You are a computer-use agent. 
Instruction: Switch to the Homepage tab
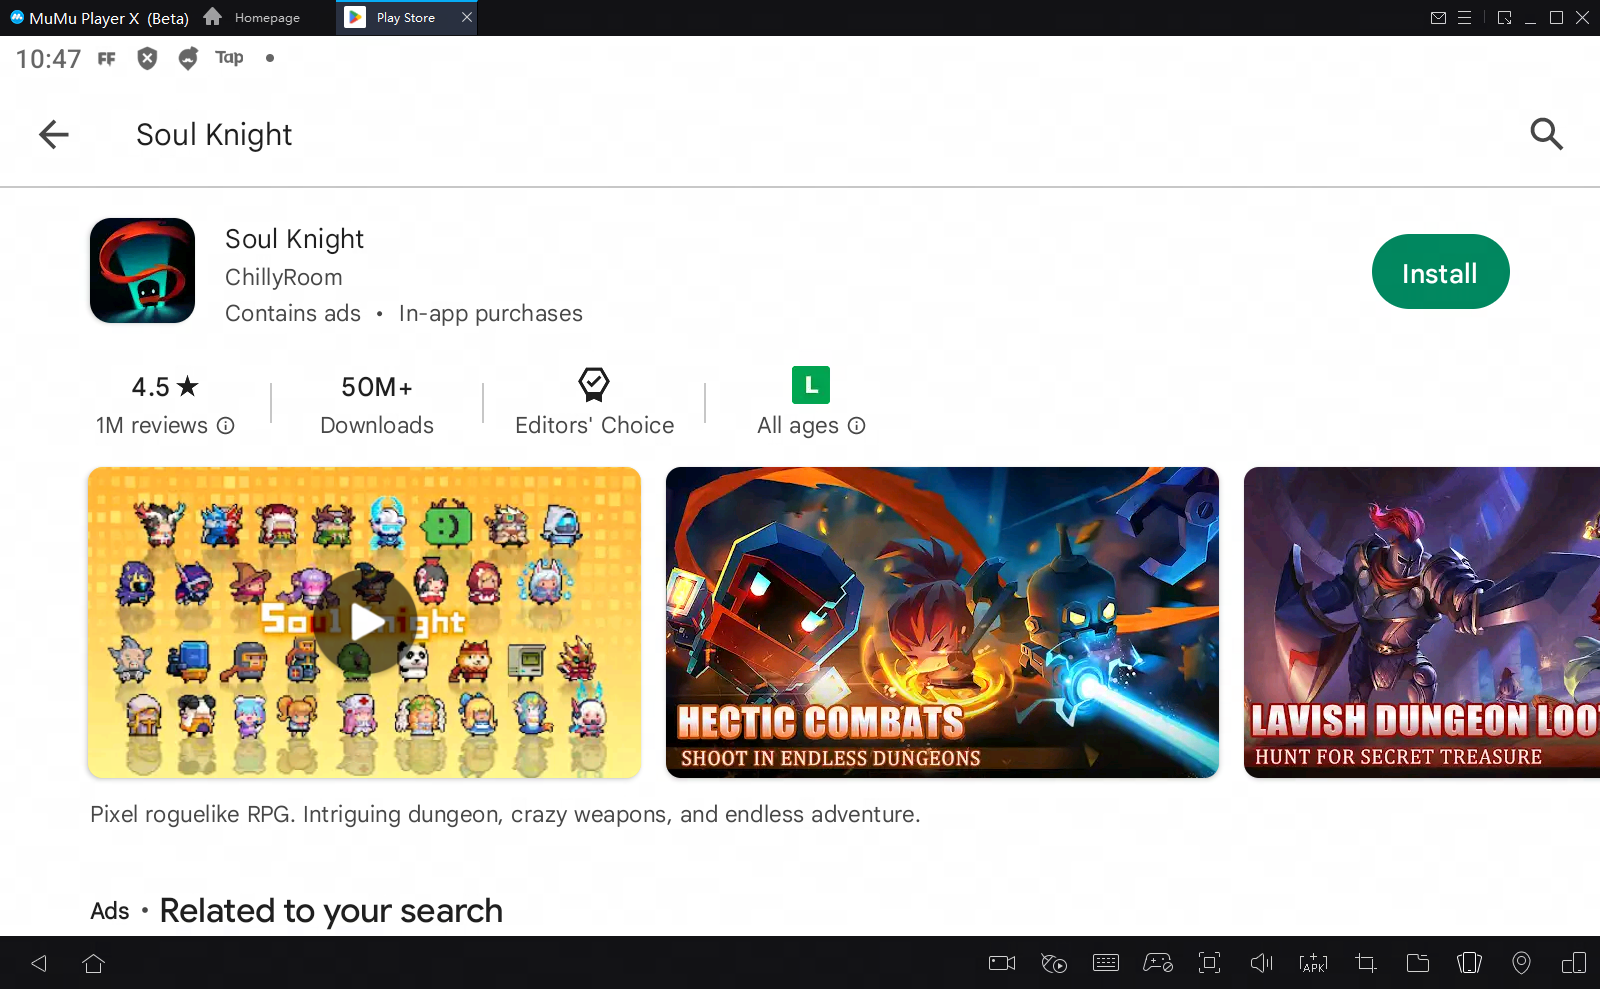point(254,18)
